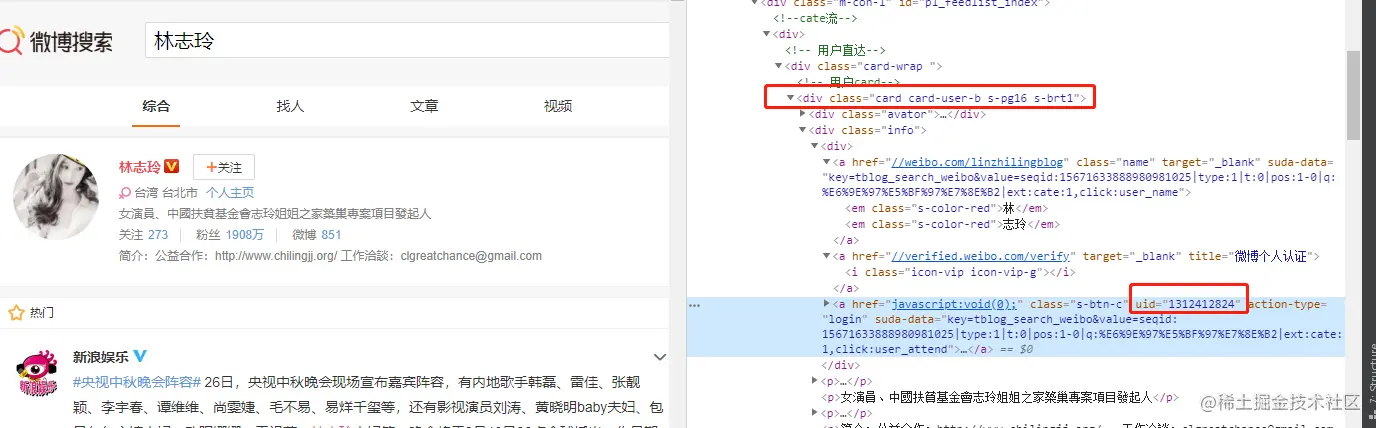Image resolution: width=1376 pixels, height=428 pixels.
Task: Select the i class icon-vip icon-vip-g element
Action: click(962, 272)
